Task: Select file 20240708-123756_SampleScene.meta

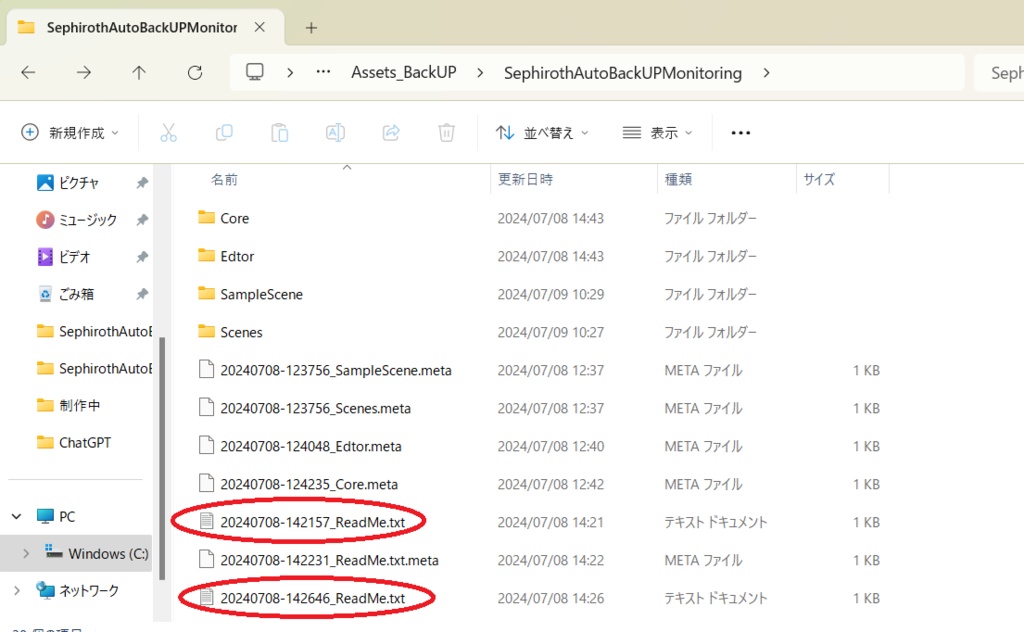Action: click(336, 370)
